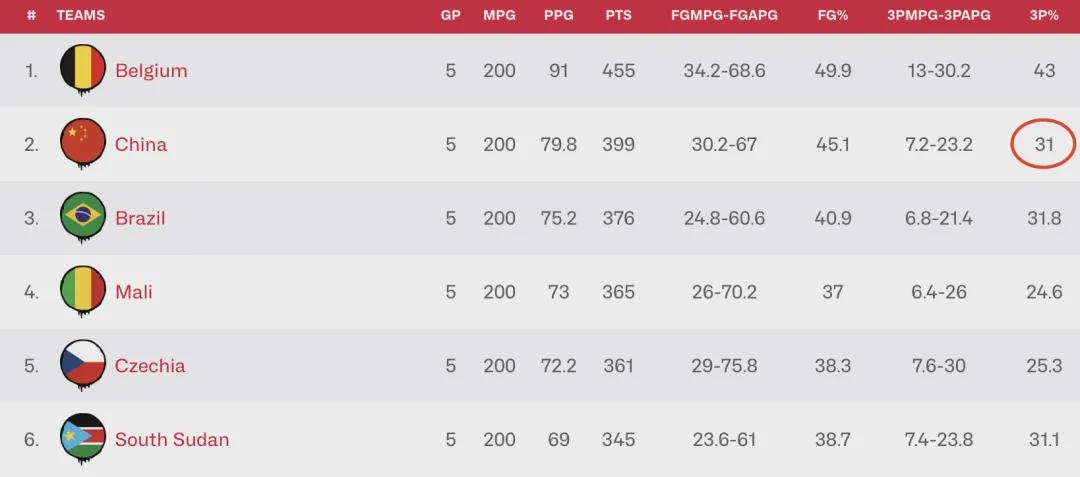Open the Czechia team link
The width and height of the screenshot is (1080, 477).
[150, 366]
